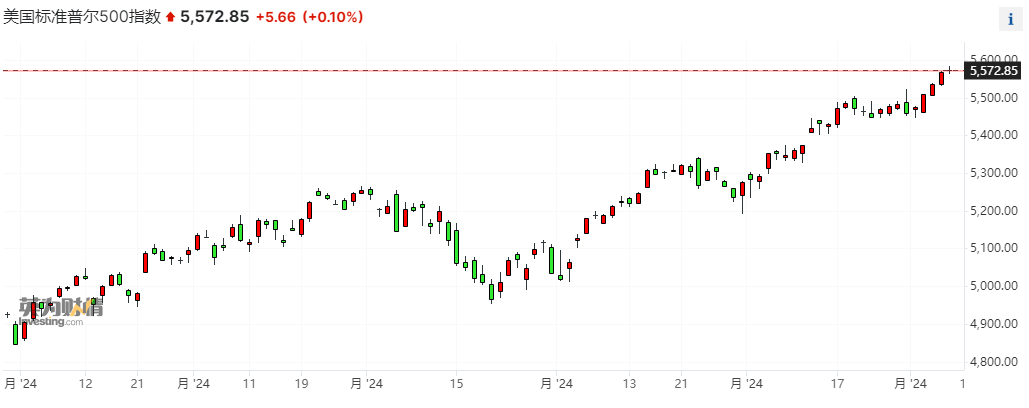
Task: Click the 4,800.00 label on price axis
Action: (994, 363)
